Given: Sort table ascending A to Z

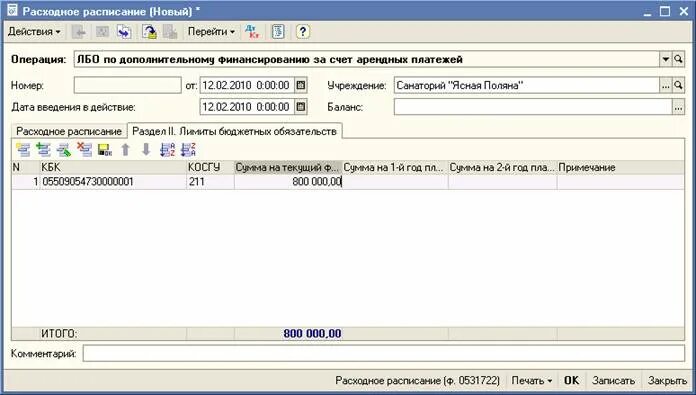Looking at the screenshot, I should coord(167,150).
